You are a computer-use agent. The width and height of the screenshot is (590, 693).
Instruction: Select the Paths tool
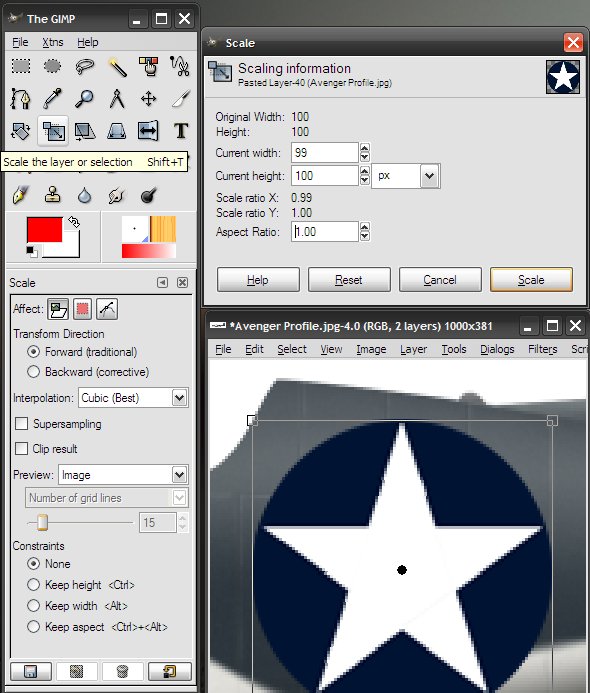(21, 99)
